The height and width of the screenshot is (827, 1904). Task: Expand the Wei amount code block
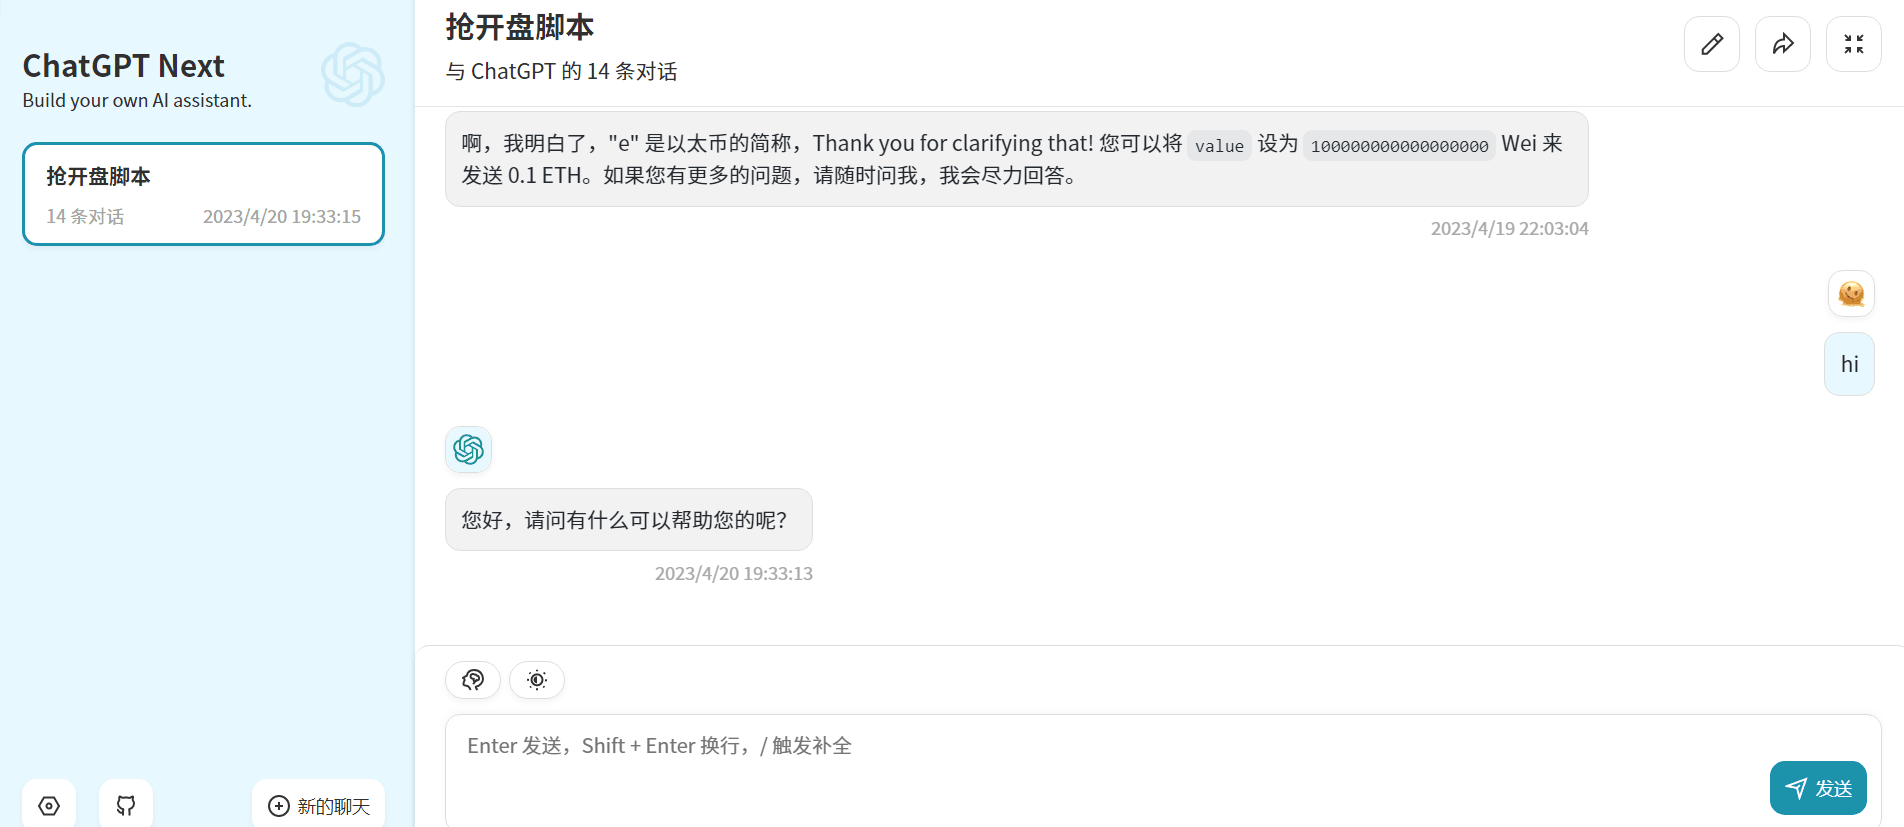click(1398, 145)
